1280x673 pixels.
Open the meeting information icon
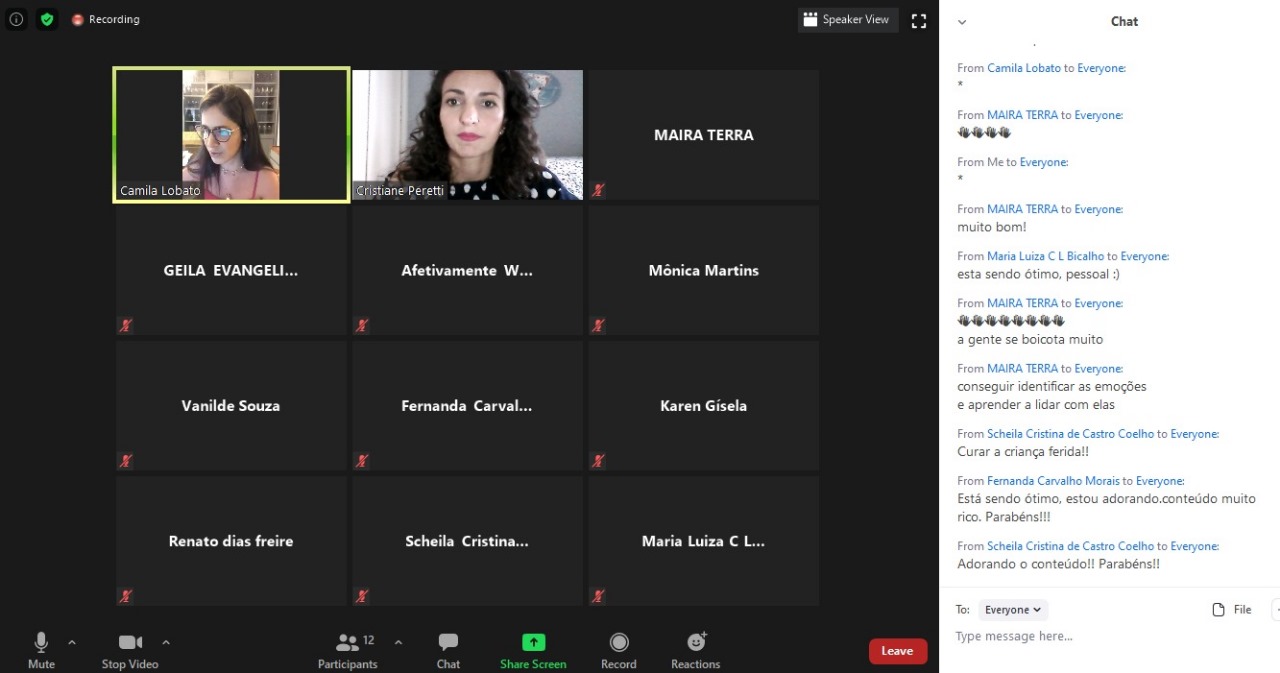tap(16, 19)
